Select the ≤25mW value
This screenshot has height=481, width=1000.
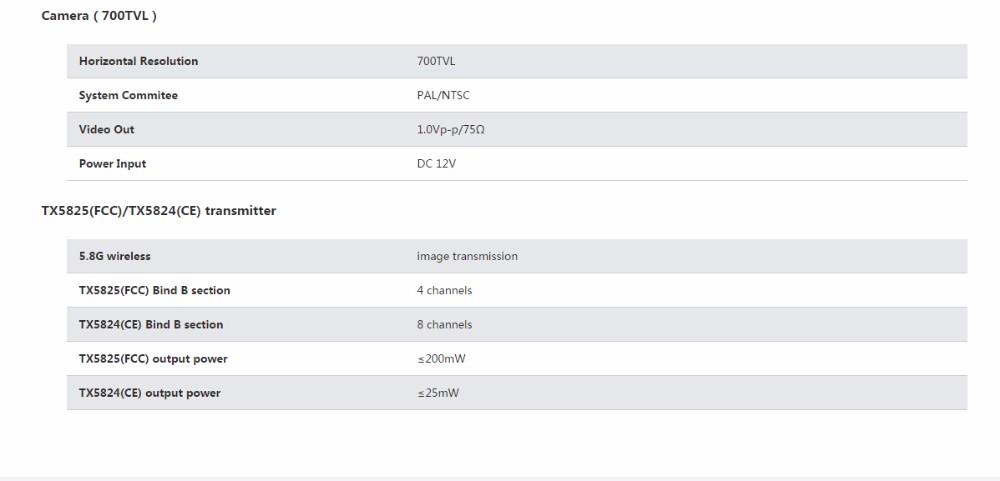tap(438, 393)
